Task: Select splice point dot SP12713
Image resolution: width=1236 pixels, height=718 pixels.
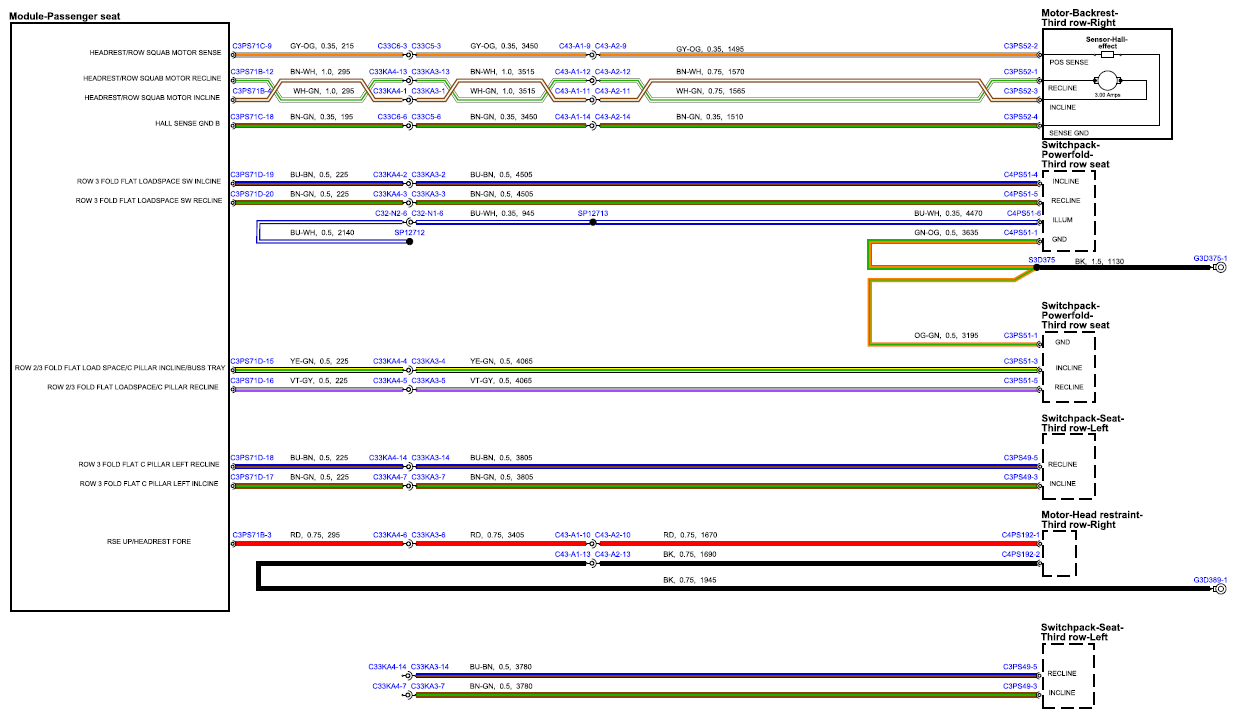Action: pos(593,222)
